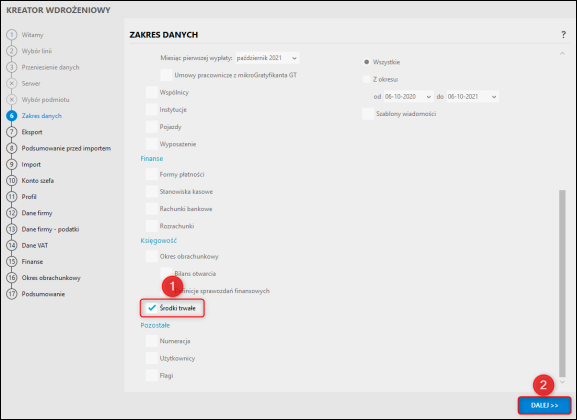Open the help question mark icon
The width and height of the screenshot is (577, 420).
563,35
